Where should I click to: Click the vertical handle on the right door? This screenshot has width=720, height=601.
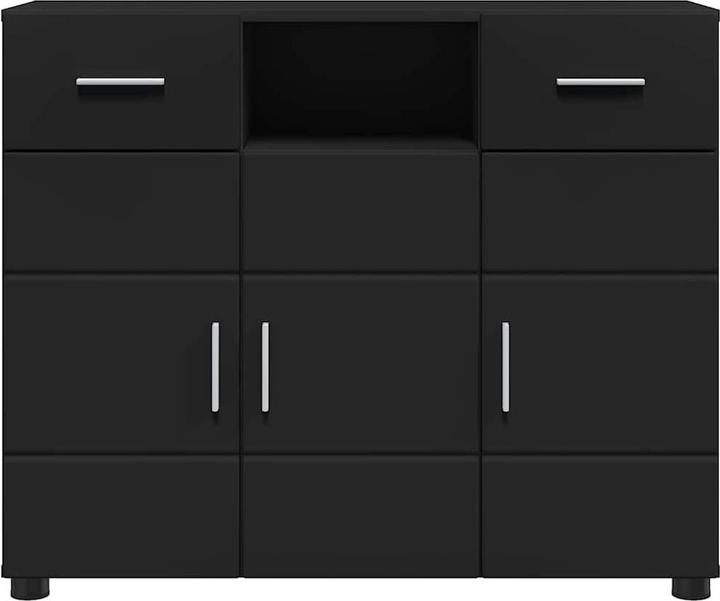click(x=506, y=367)
